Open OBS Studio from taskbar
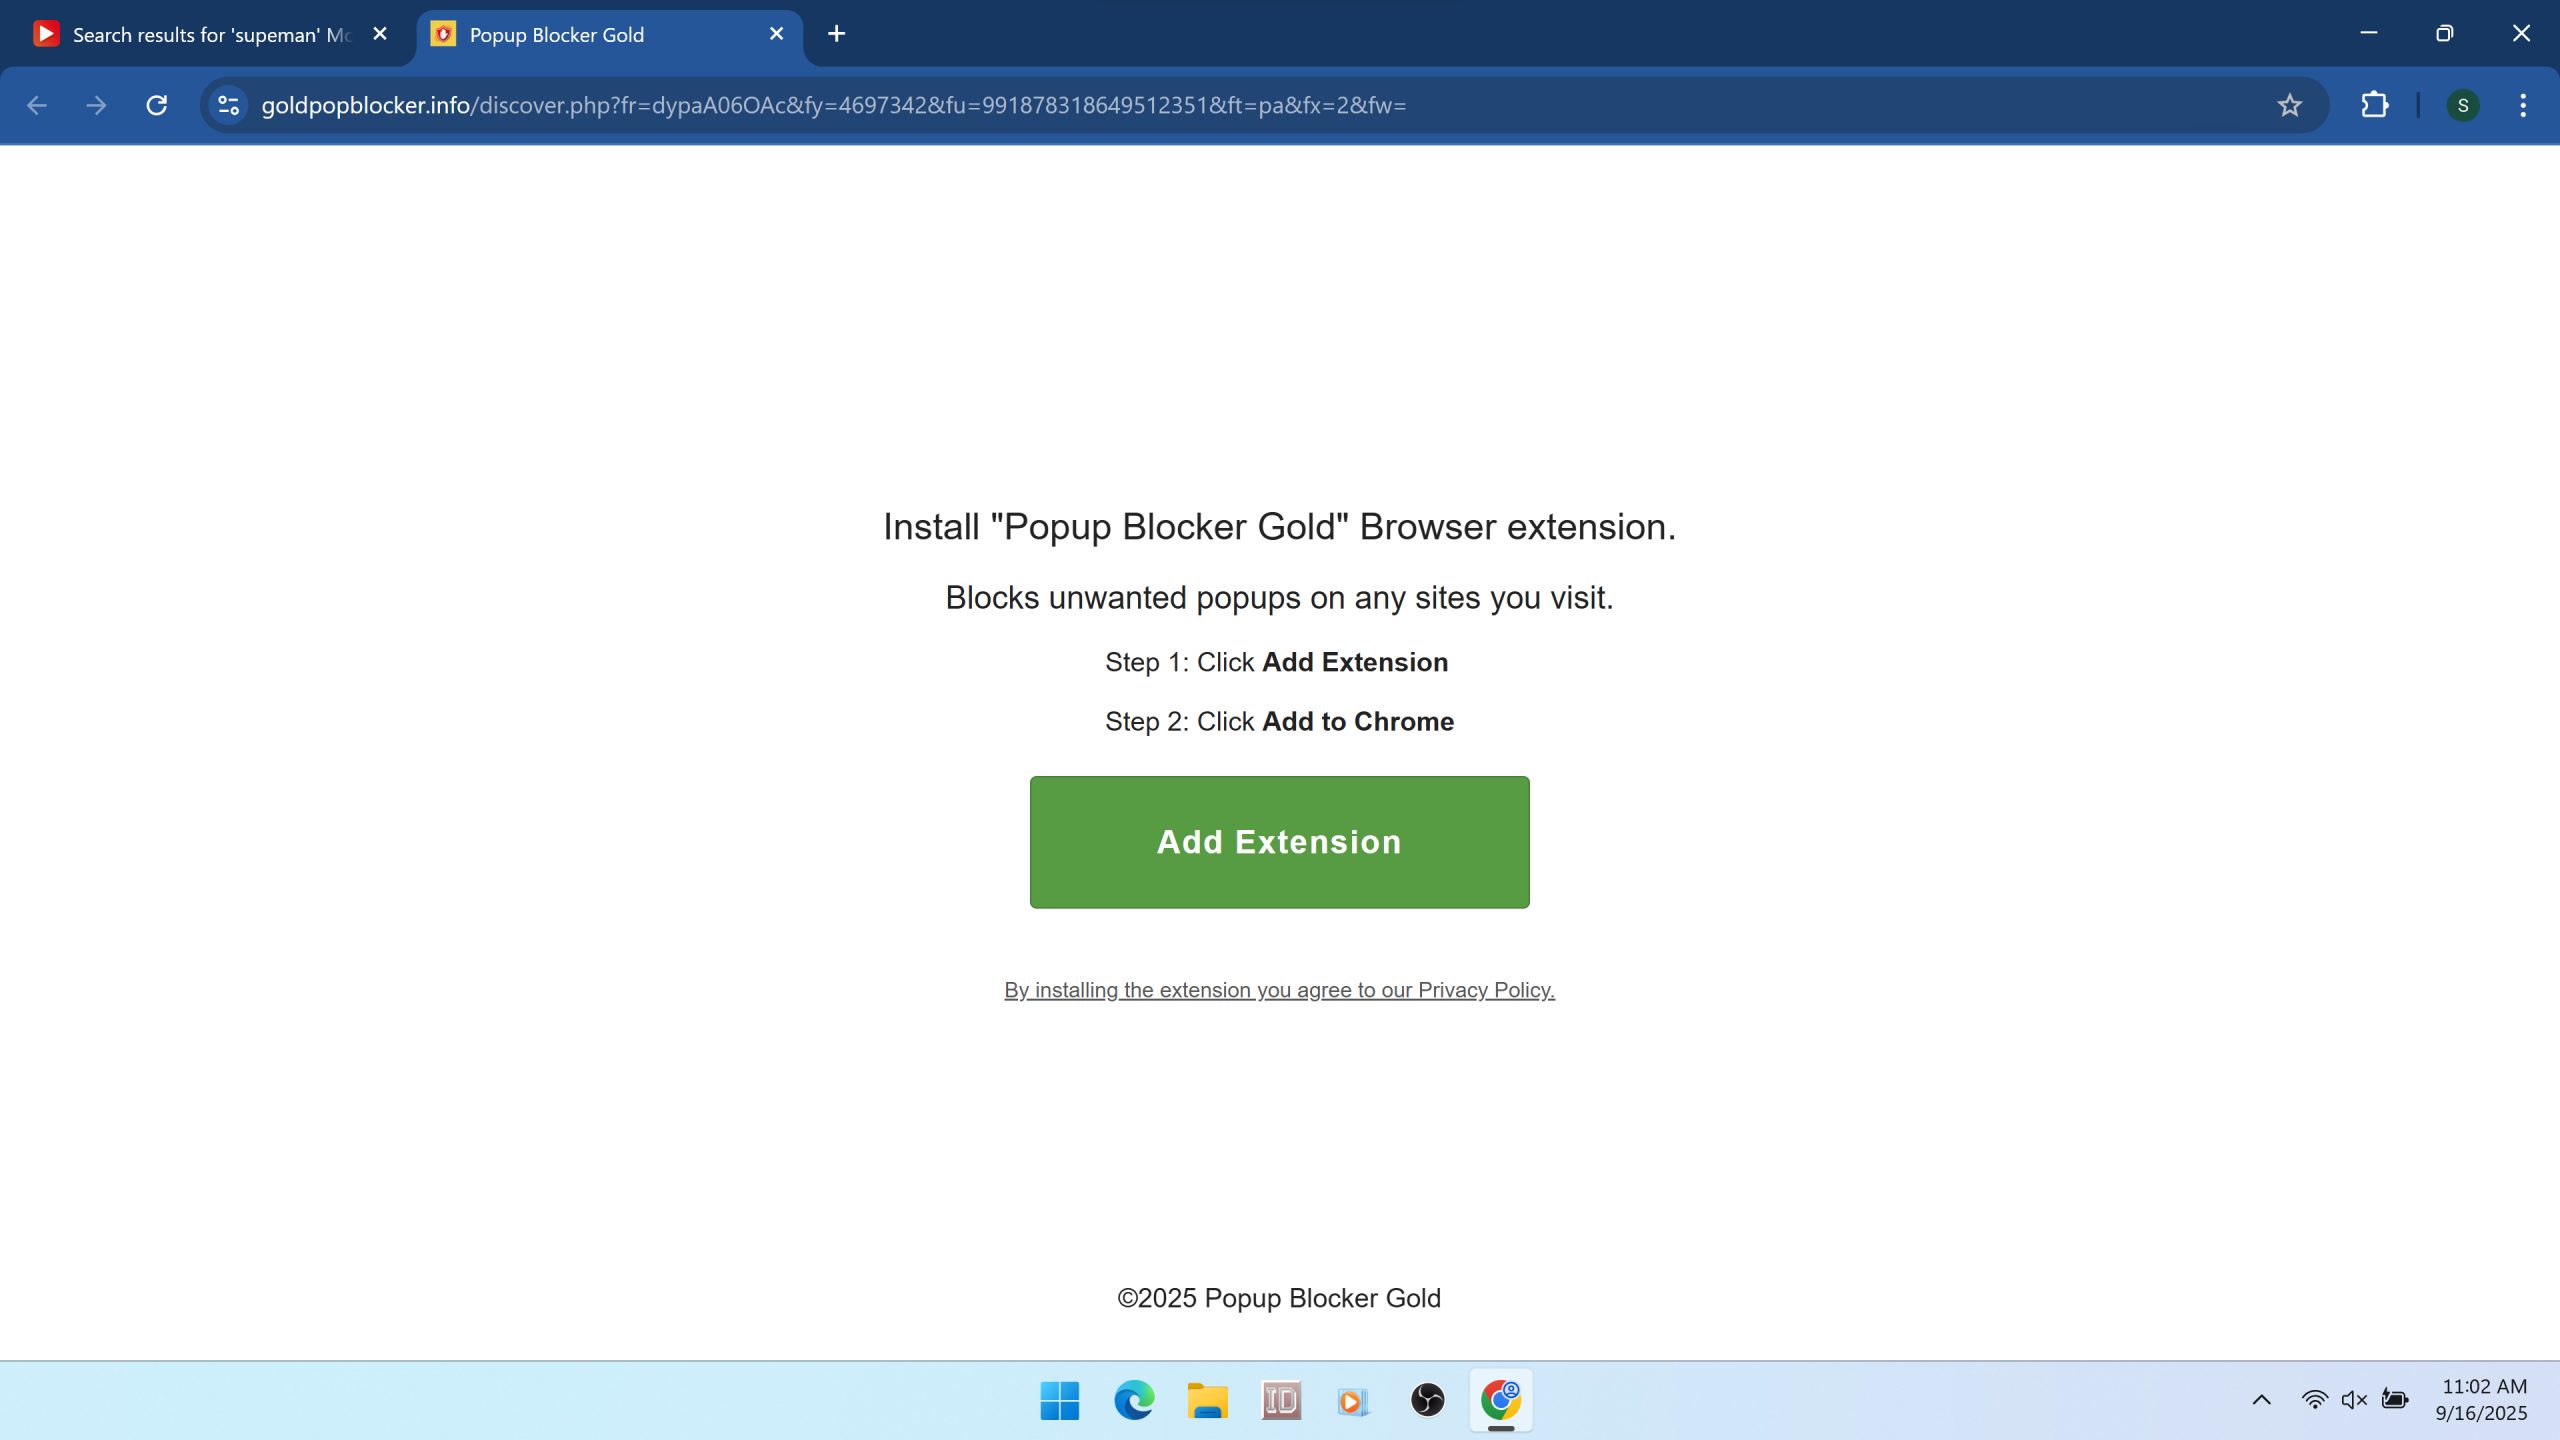Viewport: 2560px width, 1440px height. point(1427,1400)
